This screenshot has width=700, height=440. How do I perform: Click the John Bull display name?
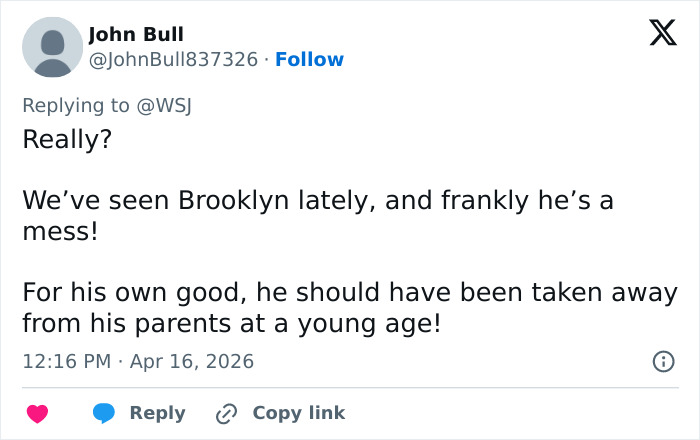coord(136,35)
